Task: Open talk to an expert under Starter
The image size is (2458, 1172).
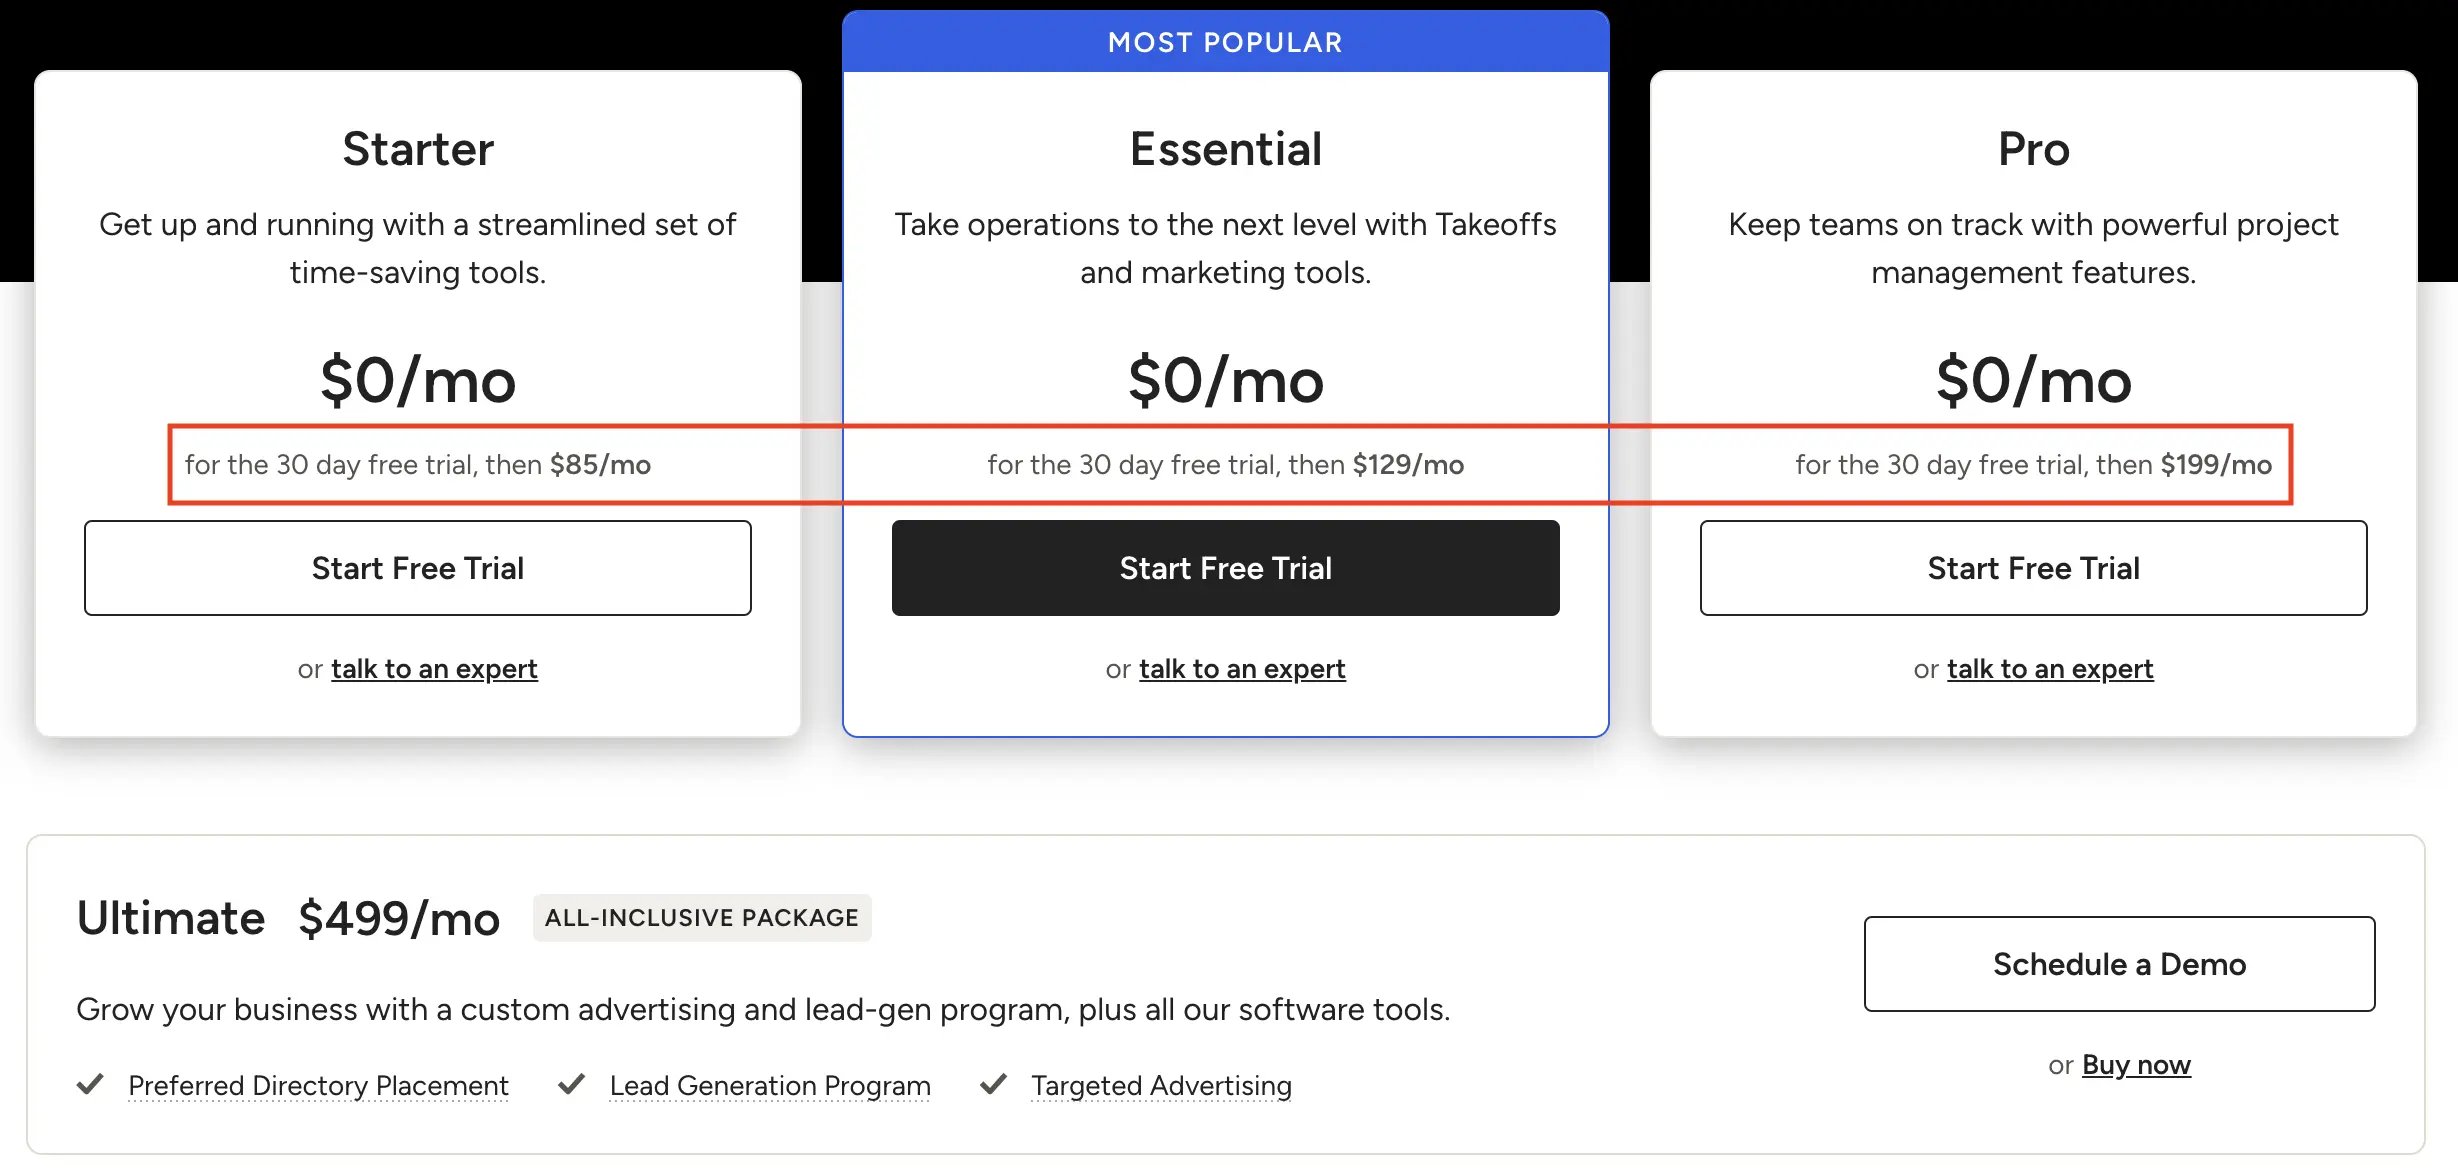Action: point(434,668)
